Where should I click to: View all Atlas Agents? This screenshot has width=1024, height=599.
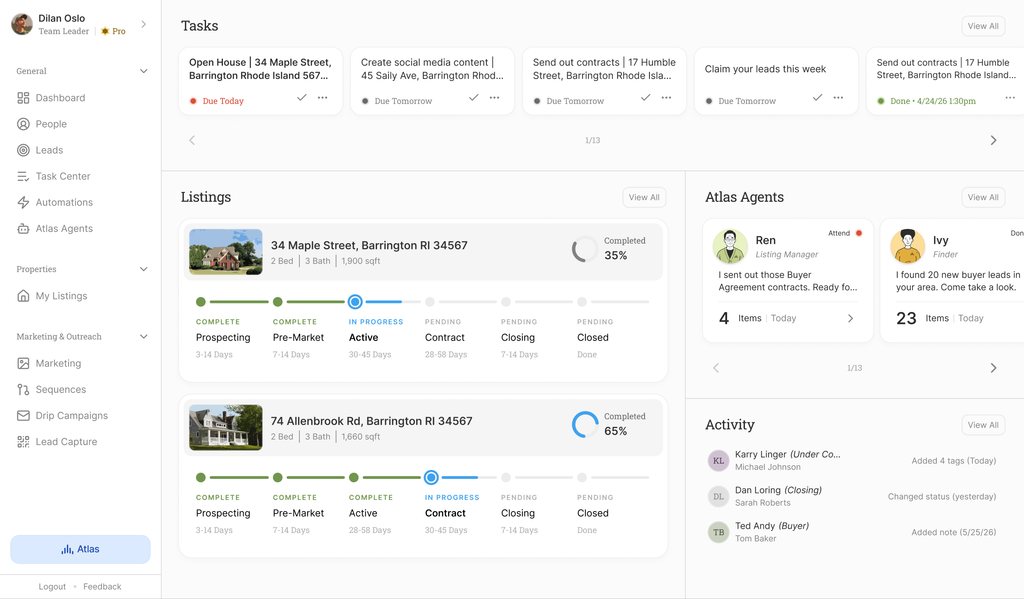pos(983,197)
